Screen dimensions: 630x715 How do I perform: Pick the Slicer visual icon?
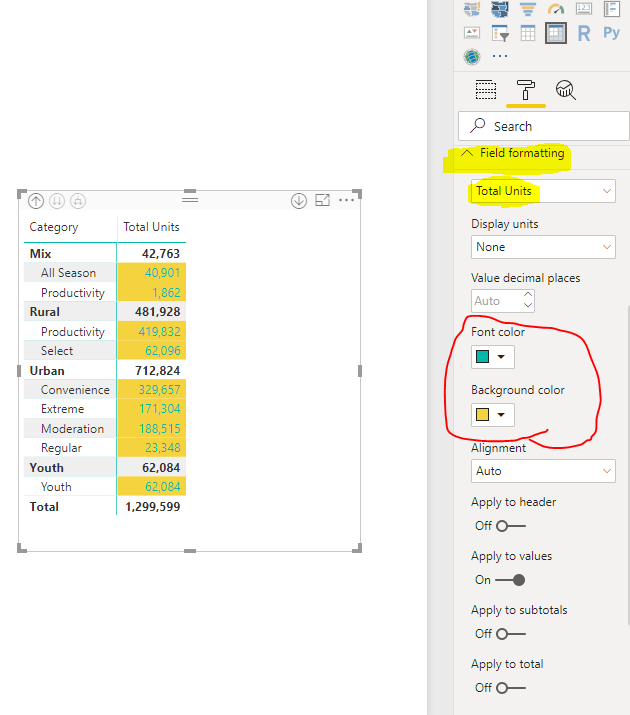tap(500, 33)
